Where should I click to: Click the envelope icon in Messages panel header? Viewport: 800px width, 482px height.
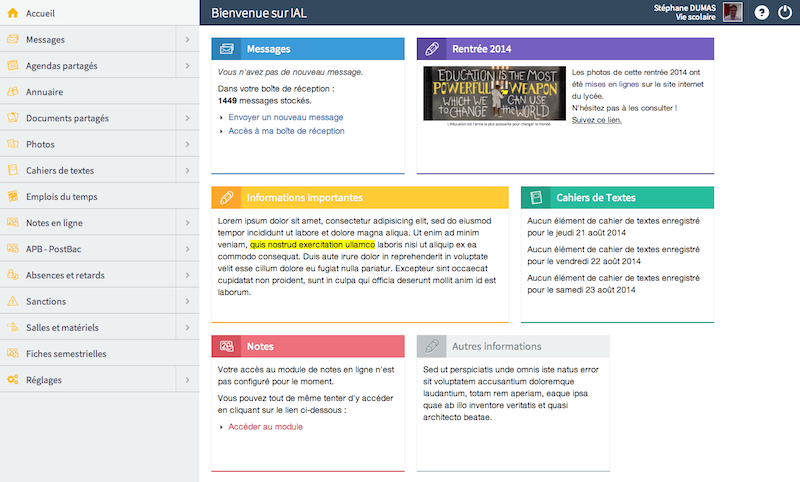click(227, 48)
